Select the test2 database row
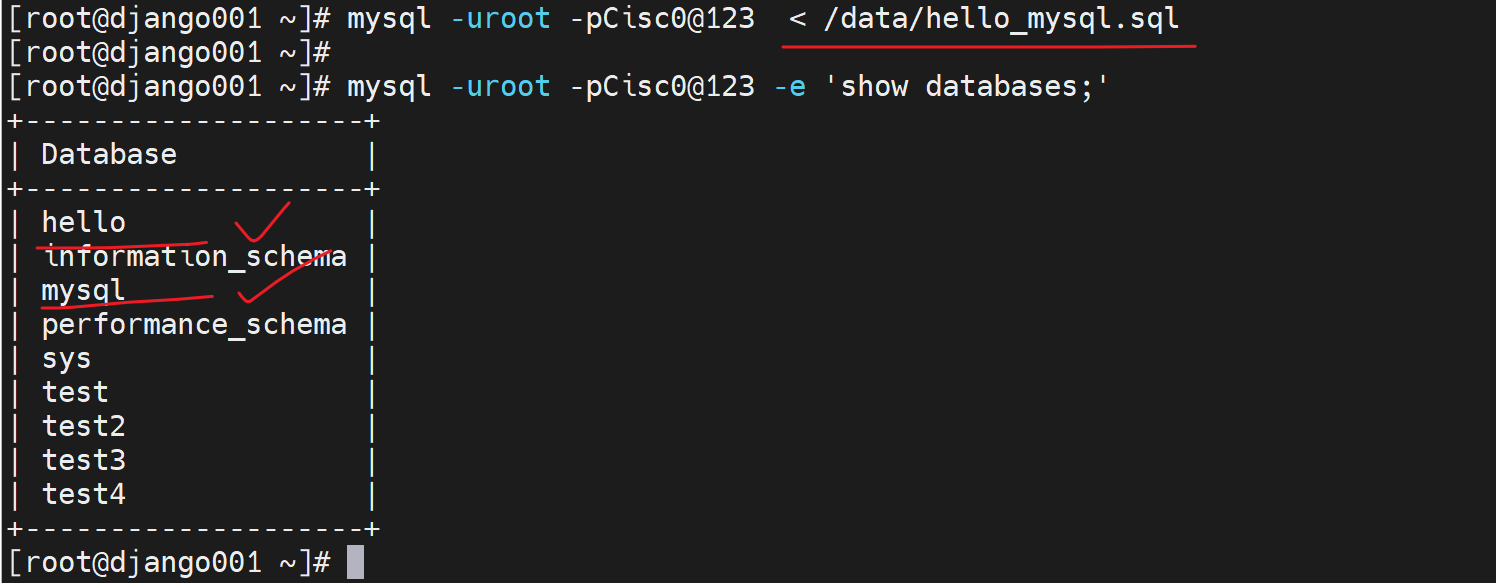1496x583 pixels. click(83, 427)
